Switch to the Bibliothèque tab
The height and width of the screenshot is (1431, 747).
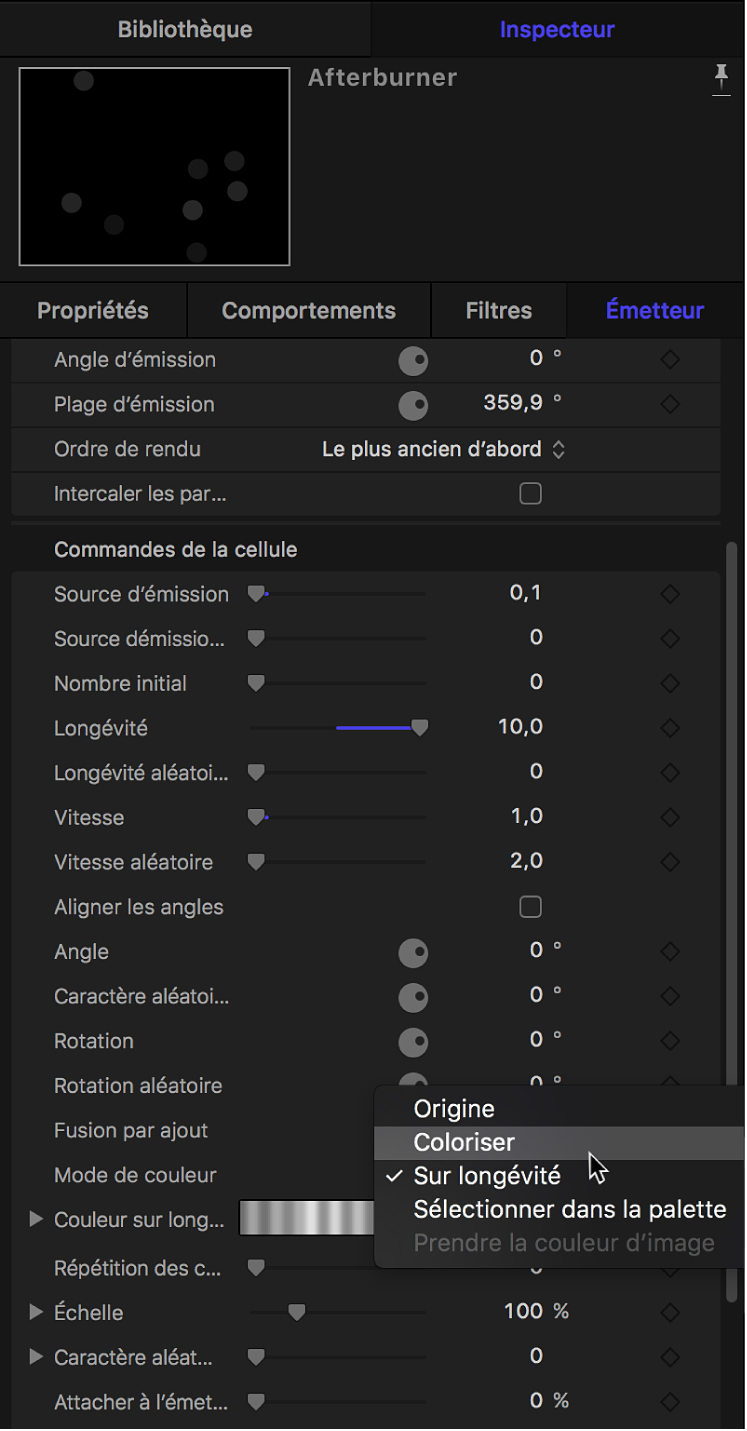pyautogui.click(x=185, y=29)
